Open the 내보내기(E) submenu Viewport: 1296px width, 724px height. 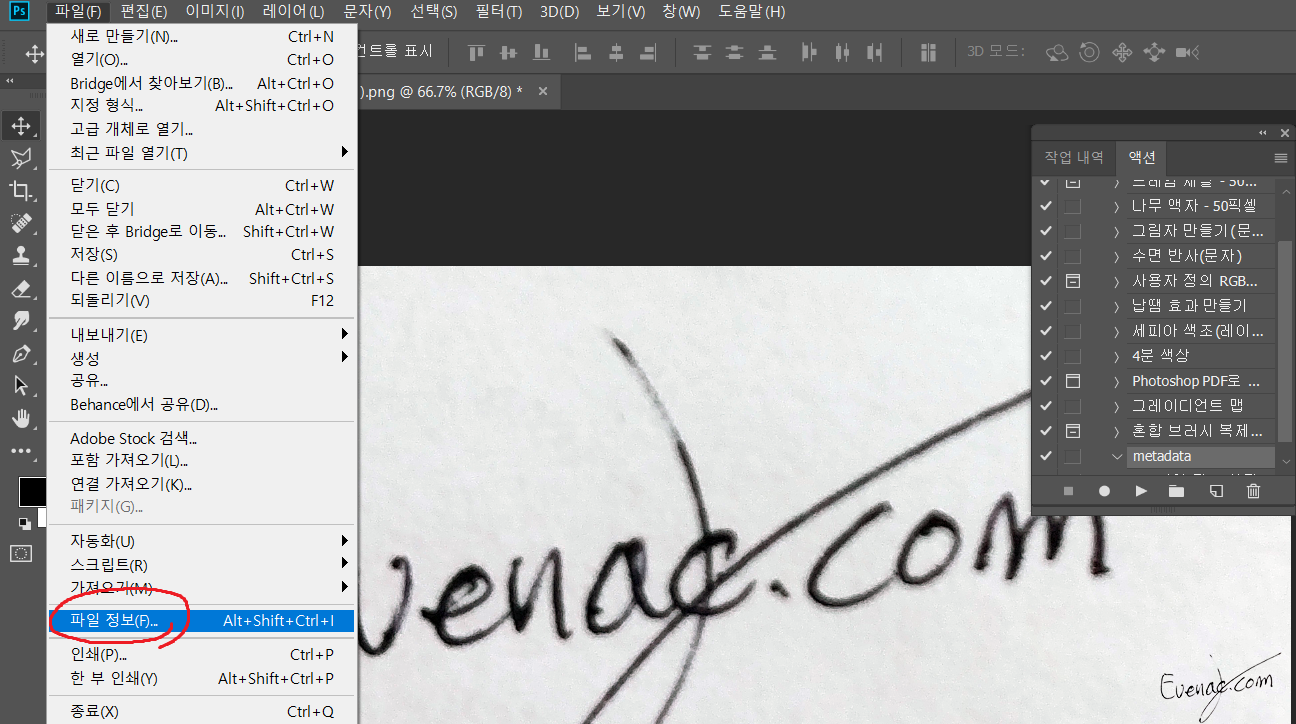click(202, 334)
